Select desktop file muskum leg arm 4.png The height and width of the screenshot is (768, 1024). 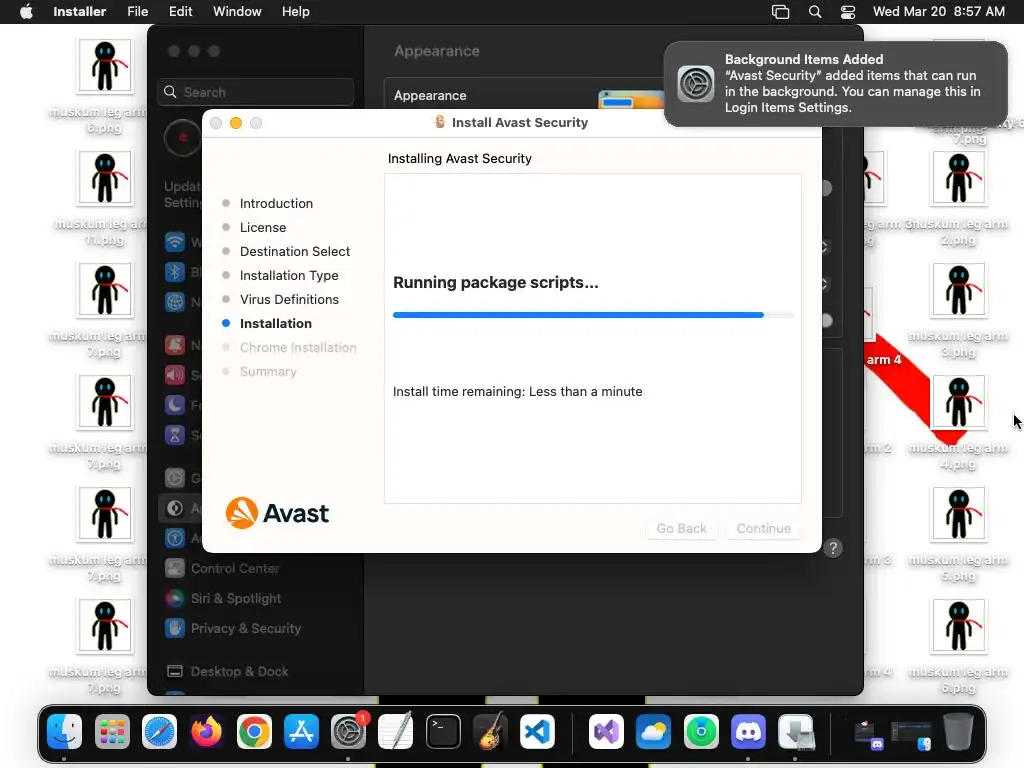click(x=958, y=423)
